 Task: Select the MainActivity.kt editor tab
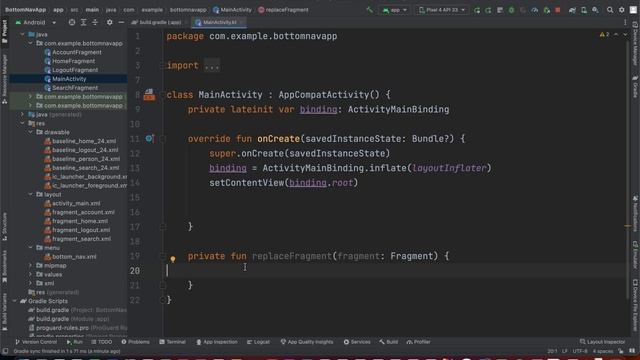pyautogui.click(x=219, y=22)
